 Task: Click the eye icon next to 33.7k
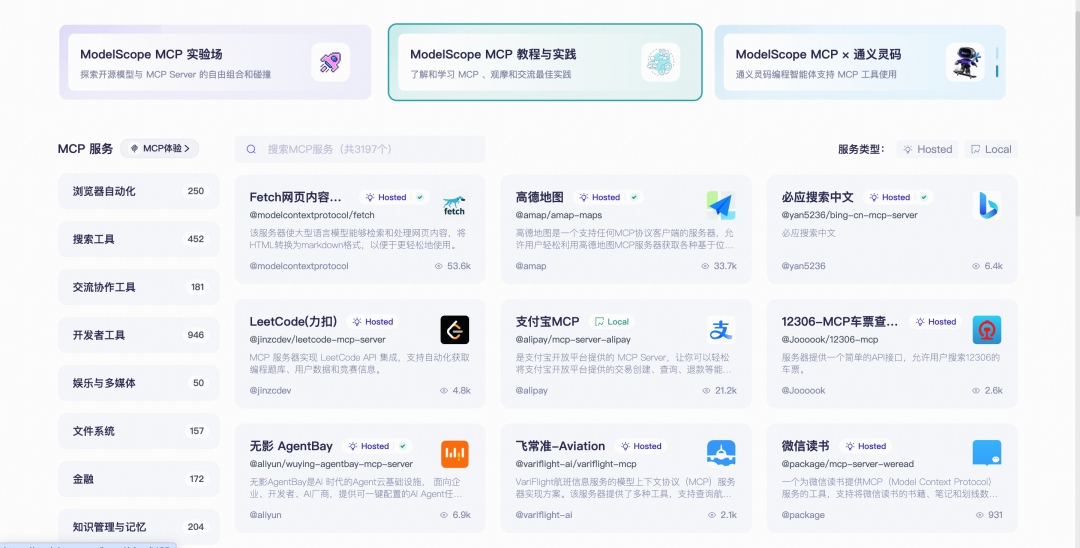tap(705, 266)
